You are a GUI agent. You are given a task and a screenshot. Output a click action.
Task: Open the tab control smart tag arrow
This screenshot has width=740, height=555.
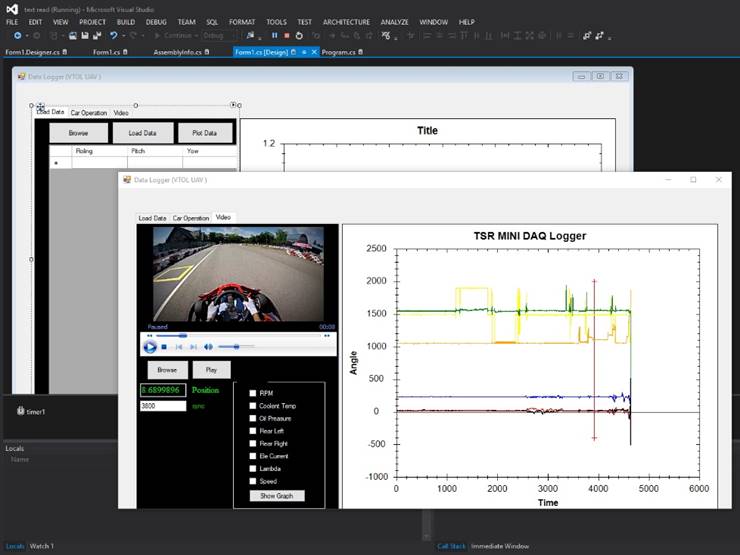coord(234,104)
